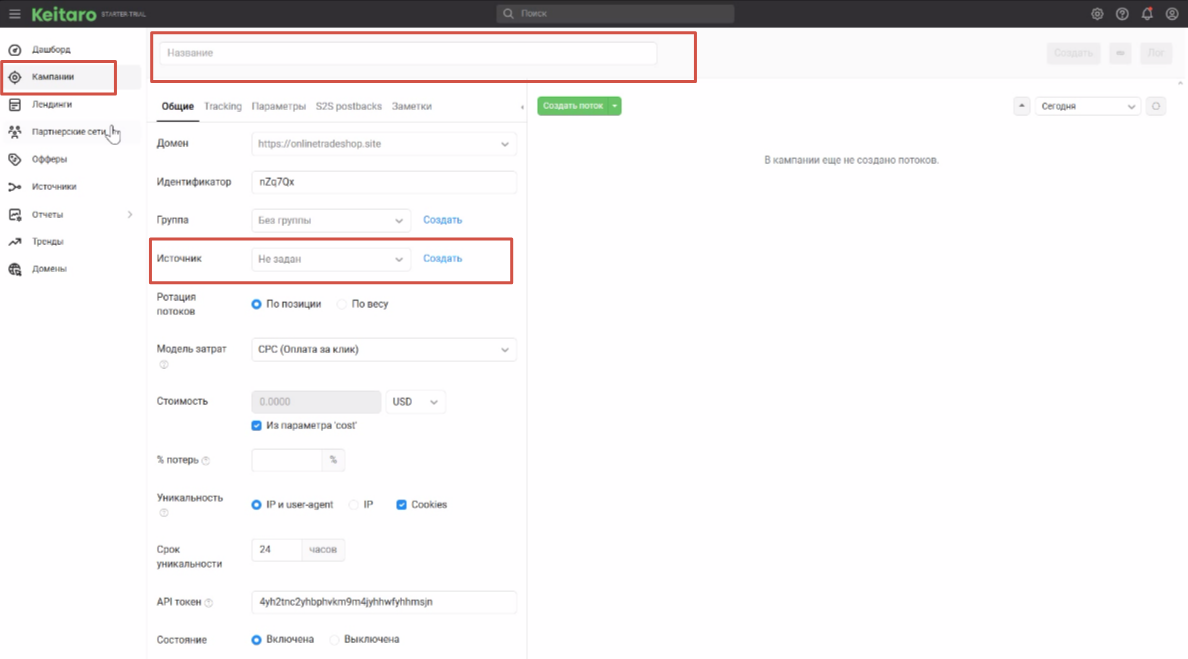Screen dimensions: 1188x659
Task: Open the Источник dropdown
Action: (x=330, y=259)
